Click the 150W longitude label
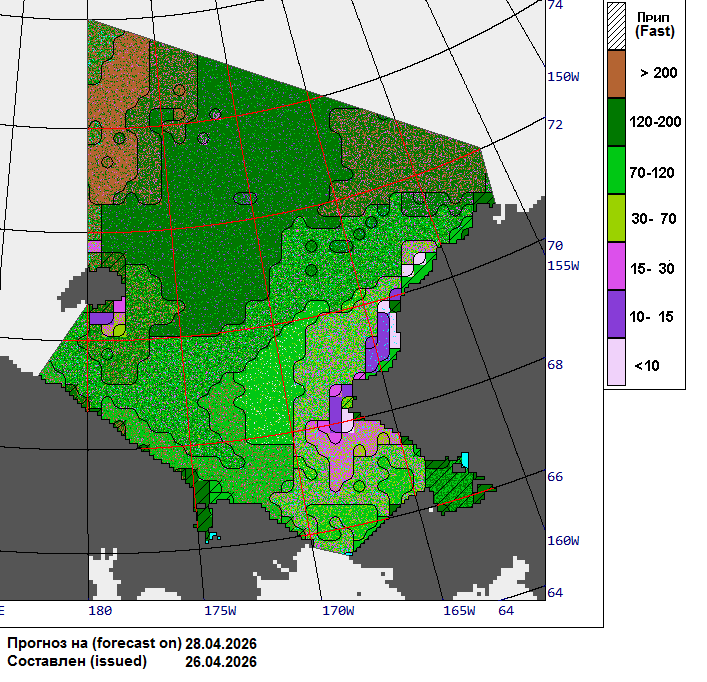The width and height of the screenshot is (707, 682). 563,77
